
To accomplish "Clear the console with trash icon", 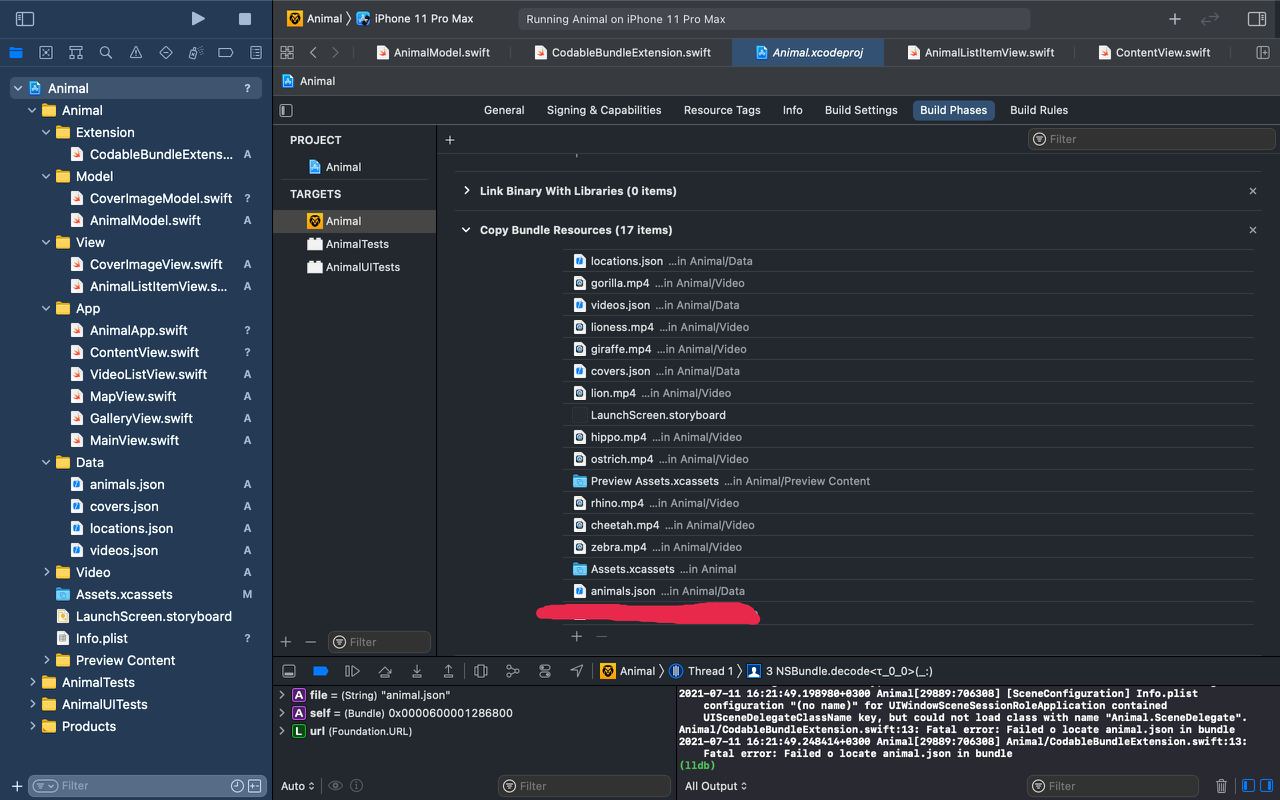I will (x=1221, y=786).
